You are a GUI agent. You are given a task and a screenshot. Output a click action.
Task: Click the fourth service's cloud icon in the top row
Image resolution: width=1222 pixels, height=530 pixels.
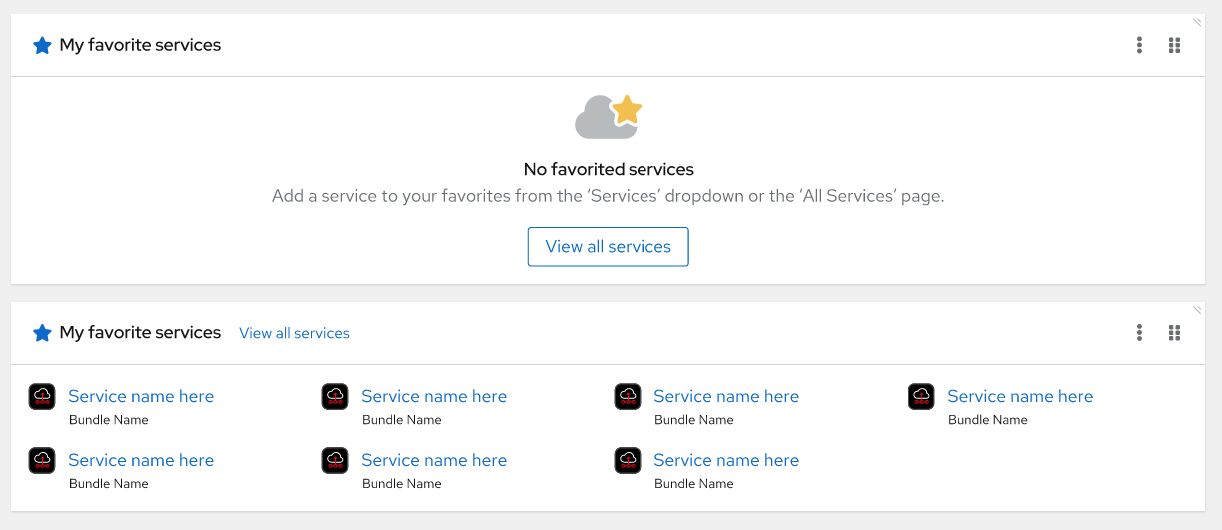tap(921, 397)
